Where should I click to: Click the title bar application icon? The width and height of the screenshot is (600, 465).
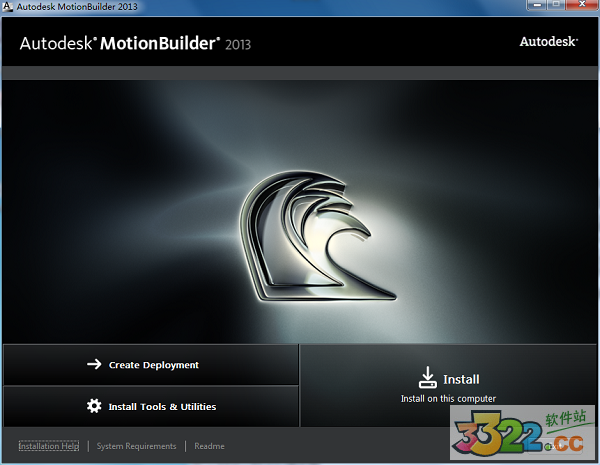(x=7, y=6)
